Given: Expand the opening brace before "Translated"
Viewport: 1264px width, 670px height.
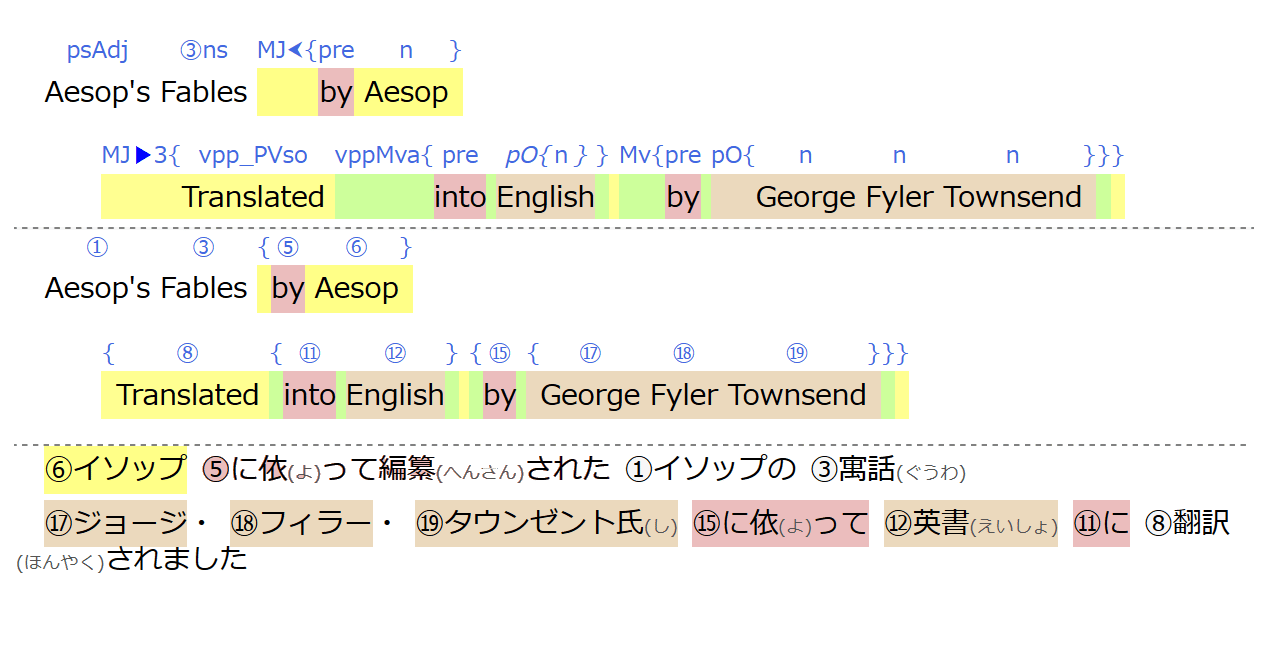Looking at the screenshot, I should (x=107, y=353).
